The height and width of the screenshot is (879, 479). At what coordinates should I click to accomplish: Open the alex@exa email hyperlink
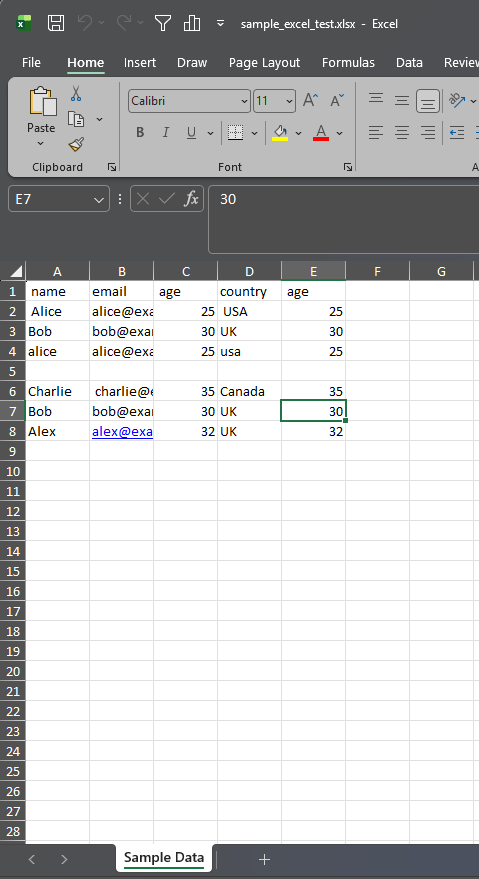122,431
